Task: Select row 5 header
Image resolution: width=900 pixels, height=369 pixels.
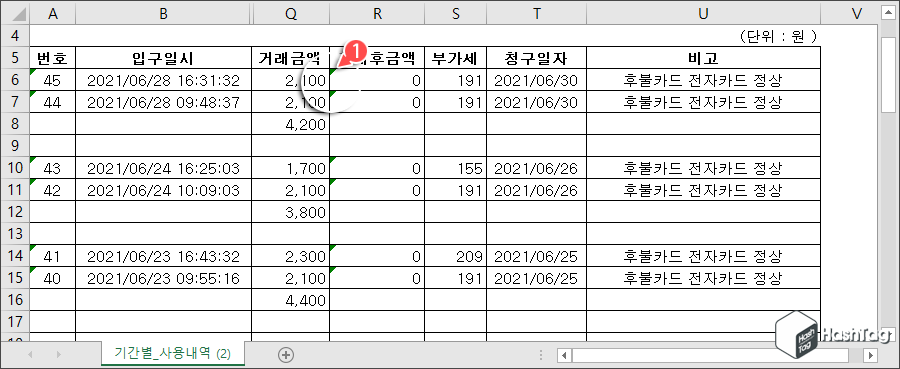Action: pos(15,57)
